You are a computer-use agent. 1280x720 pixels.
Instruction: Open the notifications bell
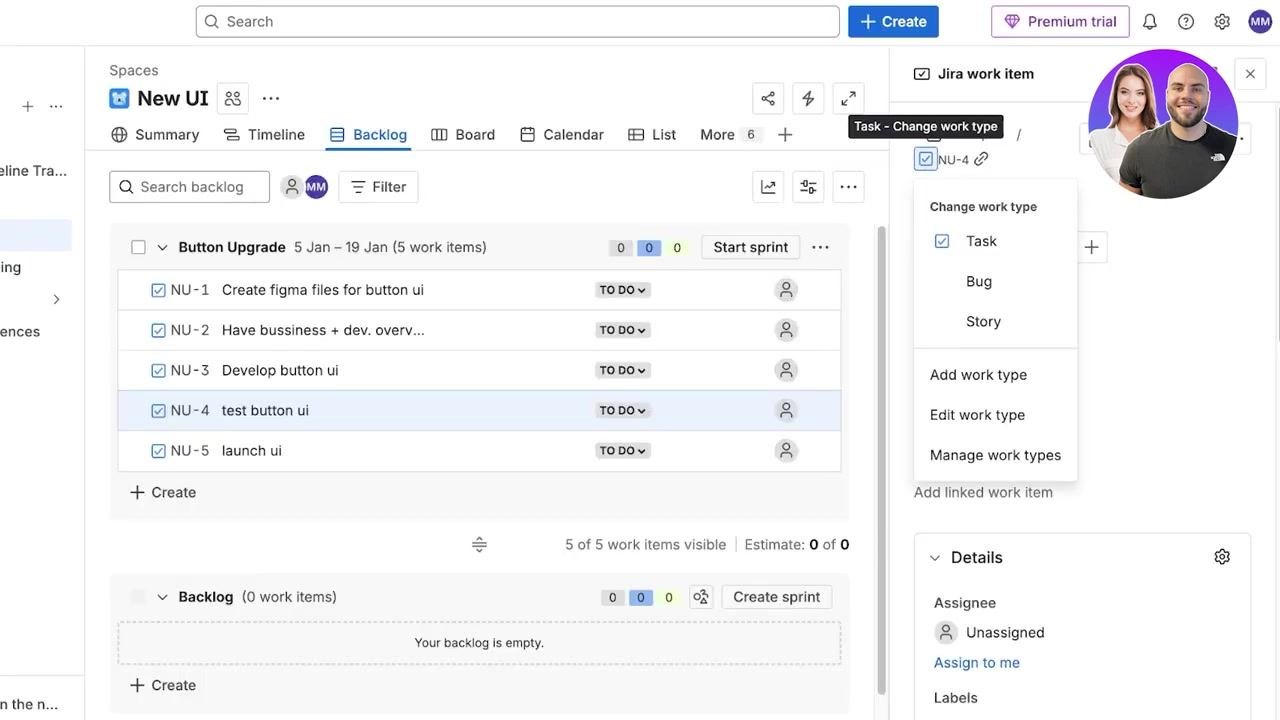tap(1150, 21)
